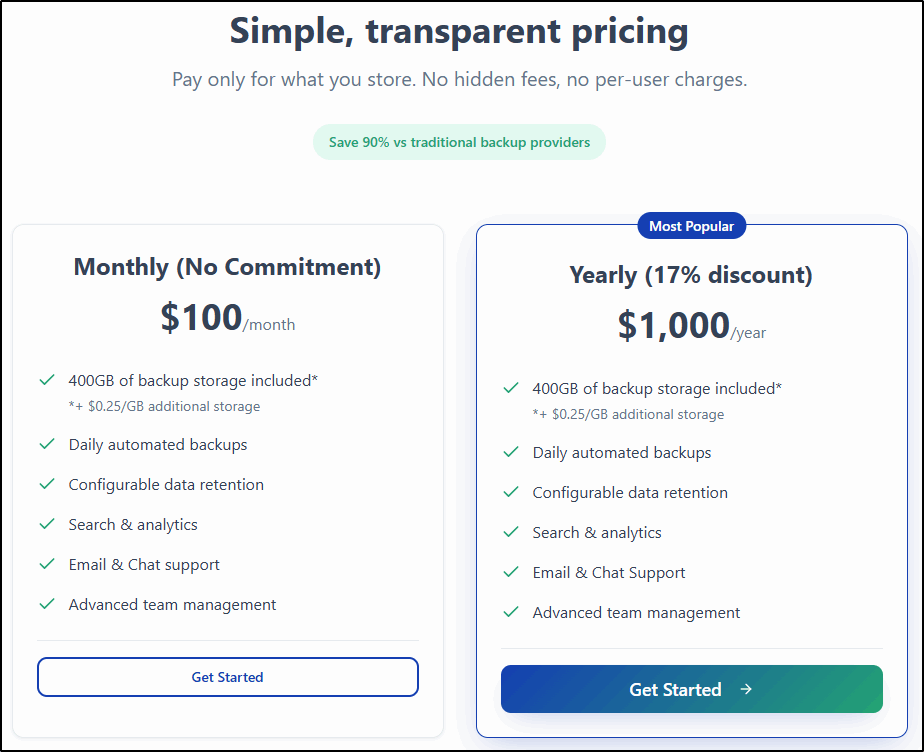Click checkmark beside yearly Advanced team management

tap(511, 612)
